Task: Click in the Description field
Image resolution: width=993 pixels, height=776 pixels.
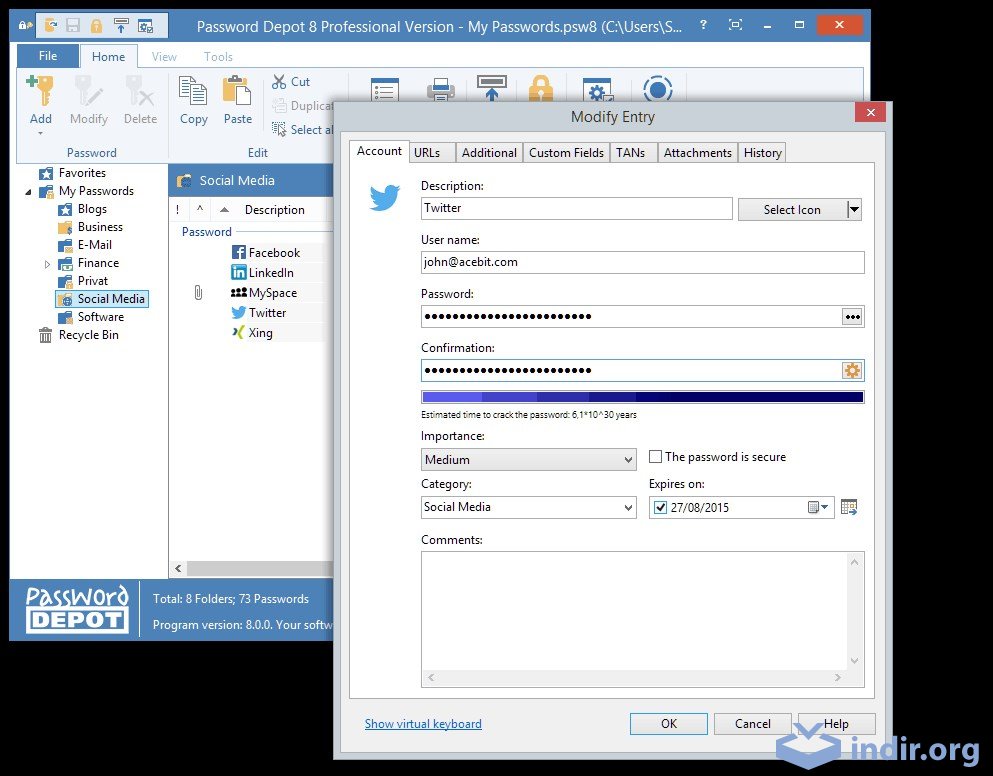Action: click(x=576, y=208)
